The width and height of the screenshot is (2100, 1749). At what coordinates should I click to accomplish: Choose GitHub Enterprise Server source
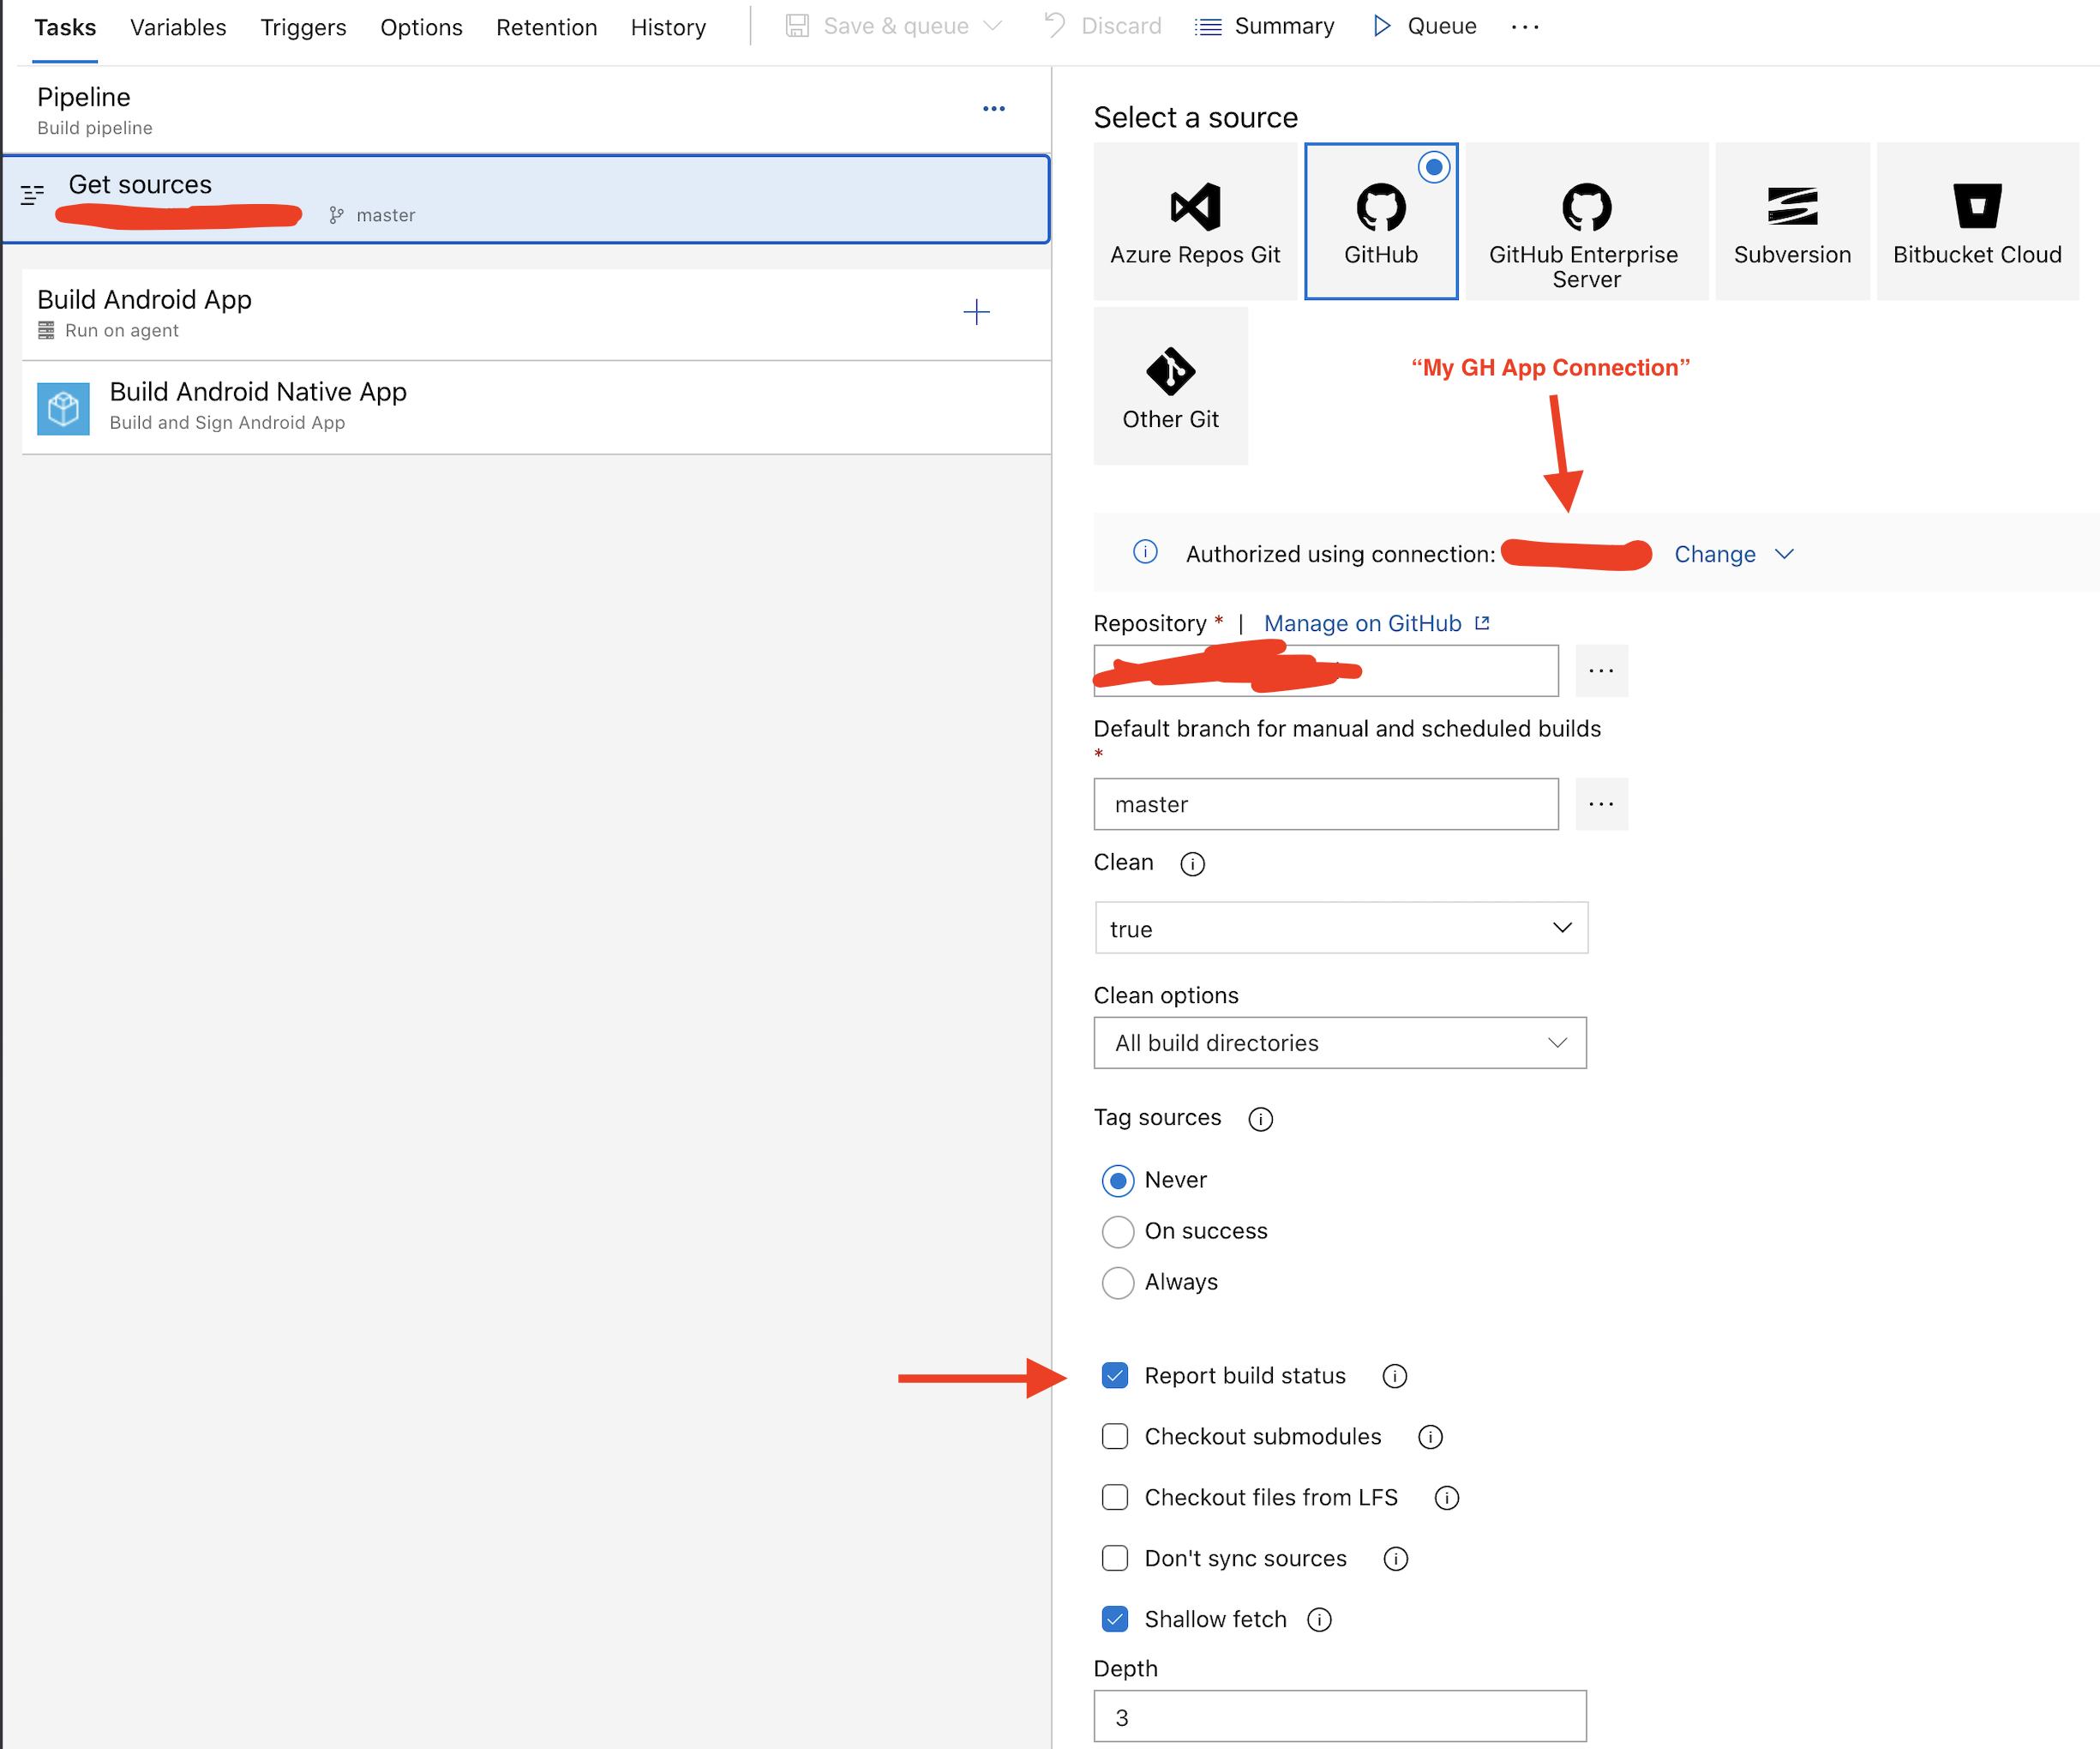1586,208
